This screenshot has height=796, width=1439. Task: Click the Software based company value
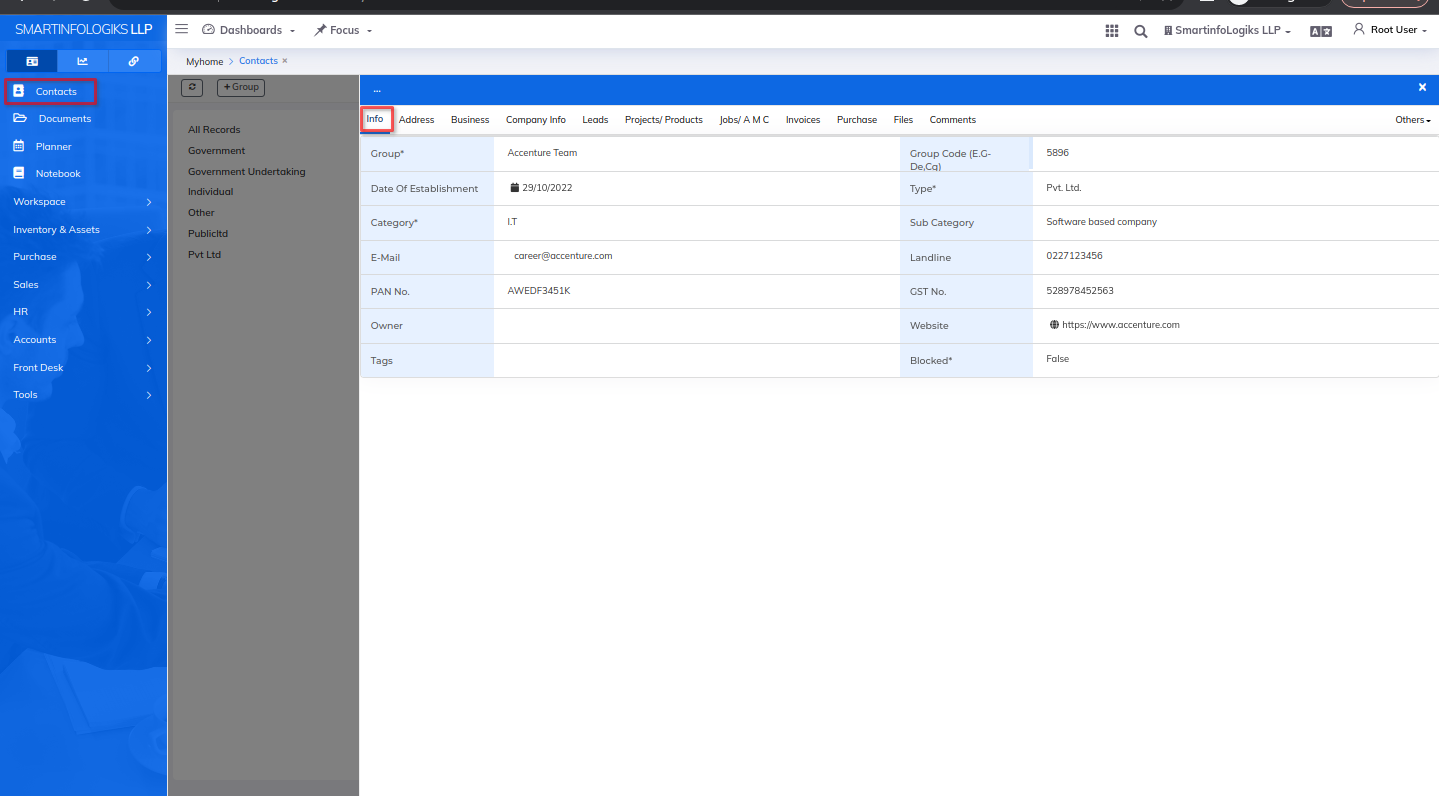pos(1101,222)
